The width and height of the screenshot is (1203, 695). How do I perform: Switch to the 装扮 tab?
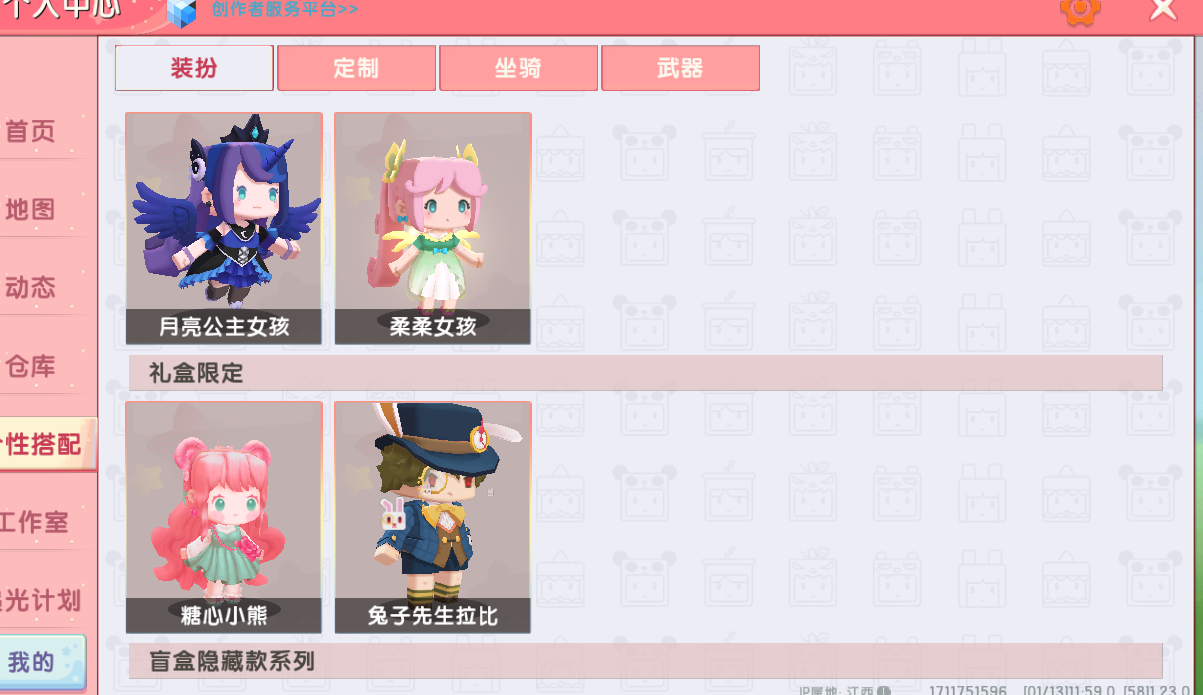194,68
